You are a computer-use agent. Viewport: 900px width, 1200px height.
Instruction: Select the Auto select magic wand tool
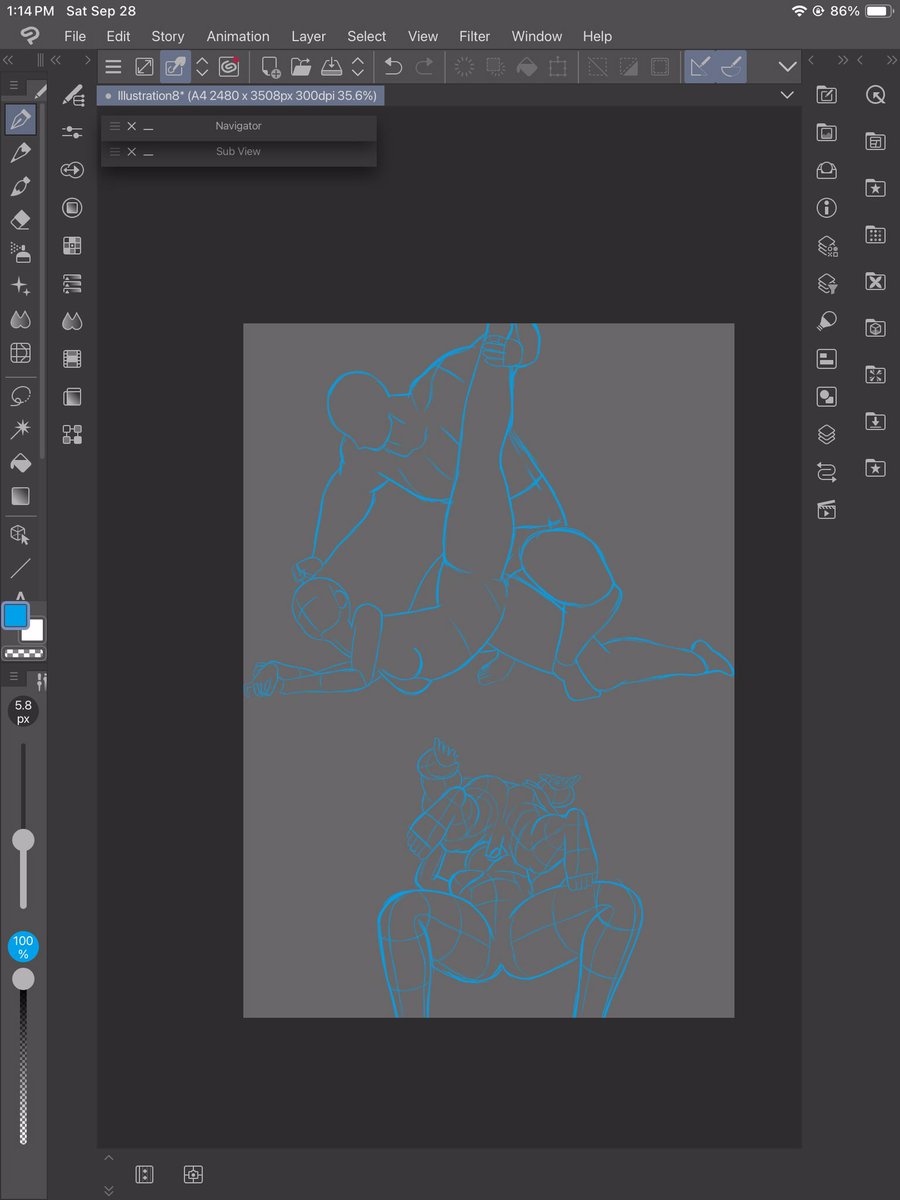click(x=20, y=429)
